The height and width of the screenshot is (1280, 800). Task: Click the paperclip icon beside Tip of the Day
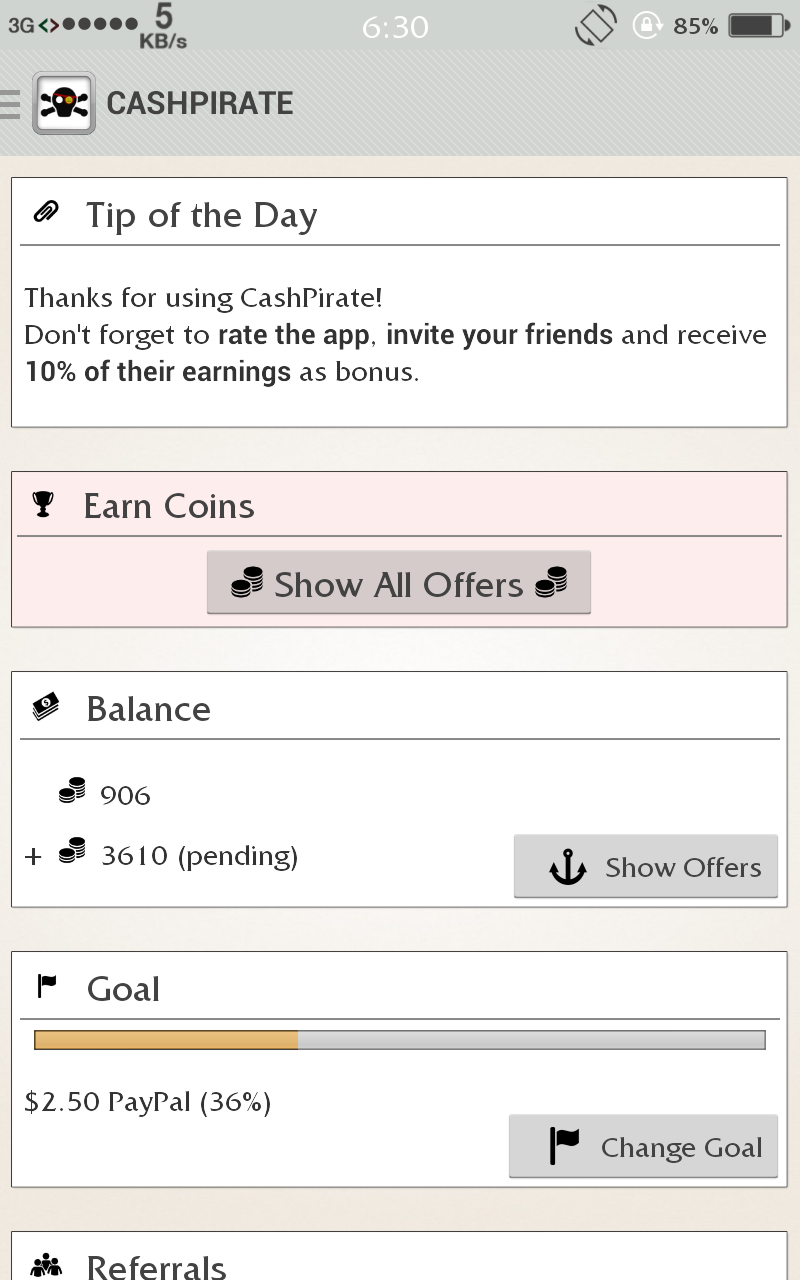(46, 212)
